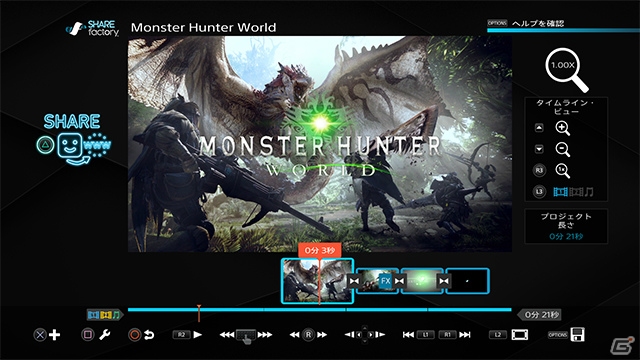Select music note track view icon
The height and width of the screenshot is (360, 640).
click(x=589, y=192)
